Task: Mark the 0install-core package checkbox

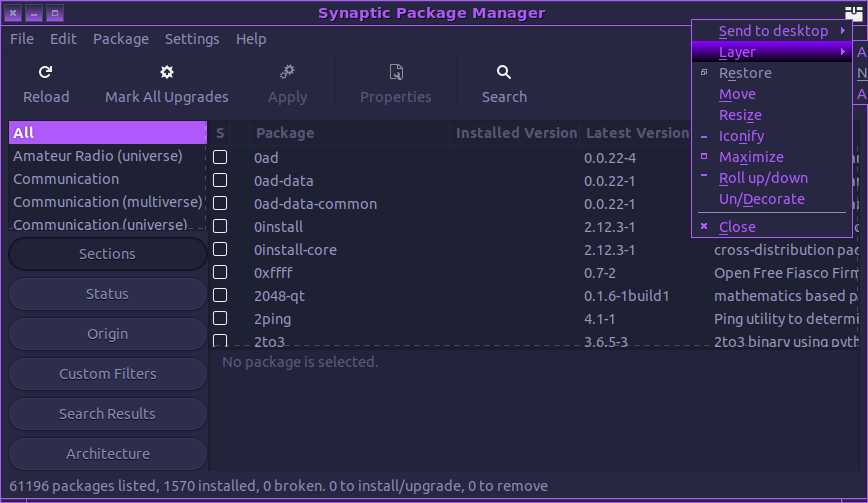Action: 220,250
